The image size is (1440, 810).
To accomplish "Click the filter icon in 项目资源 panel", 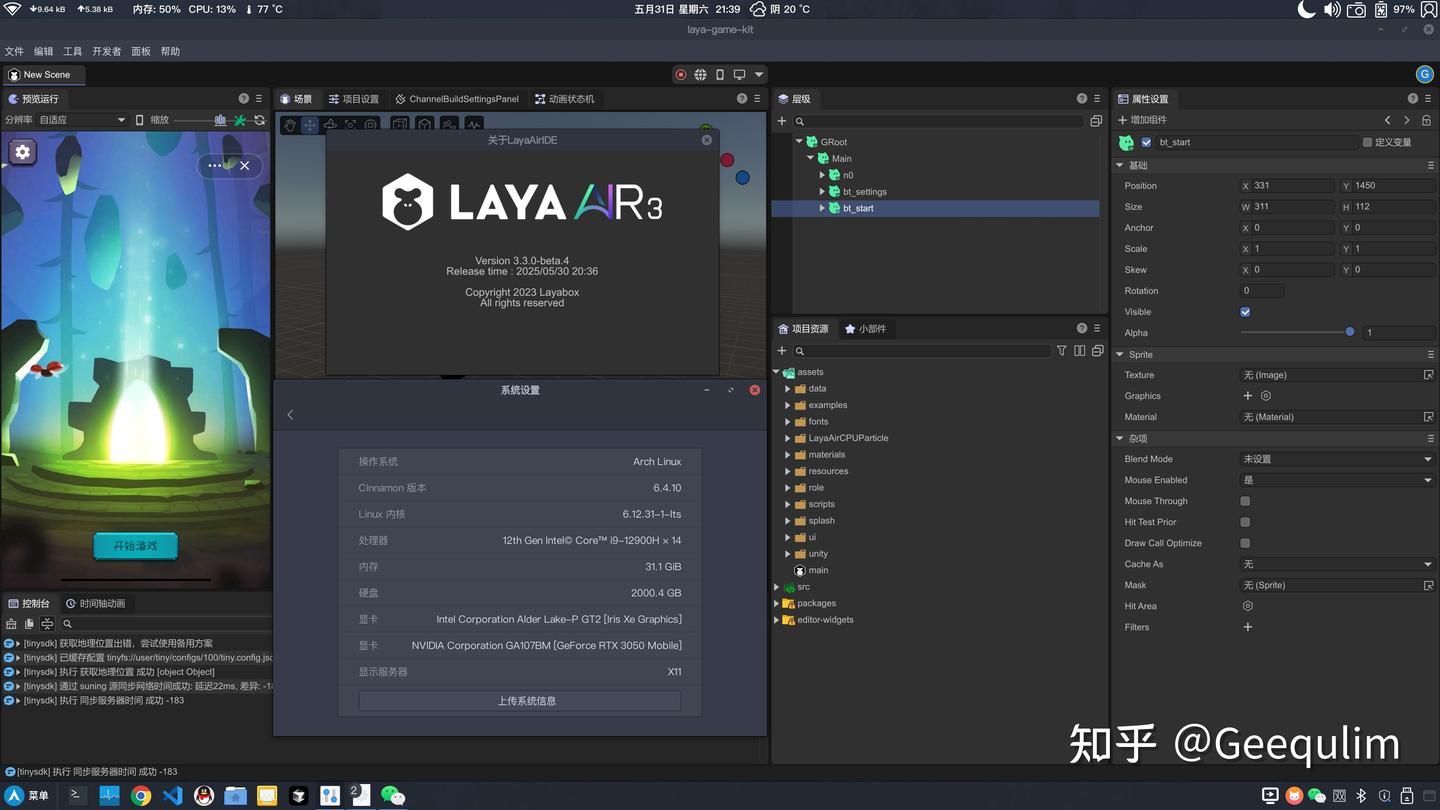I will point(1062,350).
